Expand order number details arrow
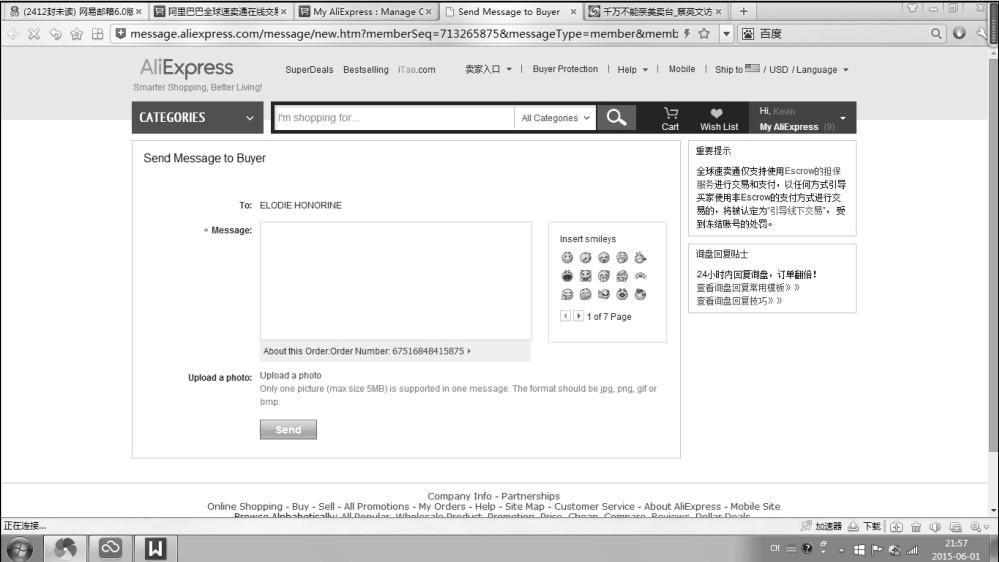Image resolution: width=999 pixels, height=562 pixels. coord(470,351)
